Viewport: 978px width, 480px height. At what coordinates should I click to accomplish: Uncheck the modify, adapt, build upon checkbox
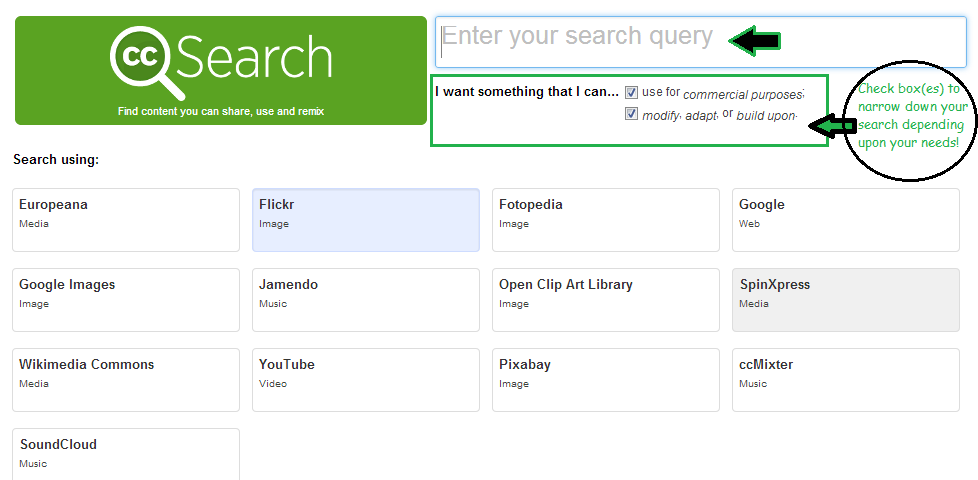(631, 114)
